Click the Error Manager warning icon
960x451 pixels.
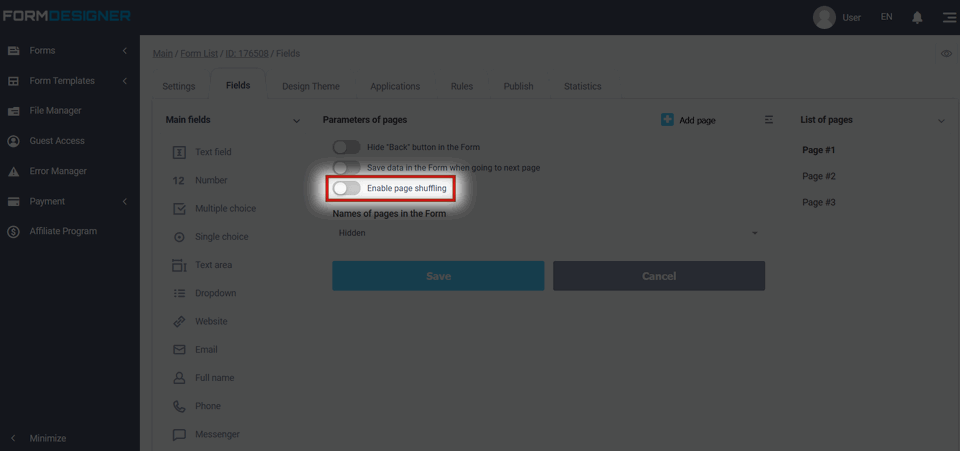pyautogui.click(x=14, y=171)
